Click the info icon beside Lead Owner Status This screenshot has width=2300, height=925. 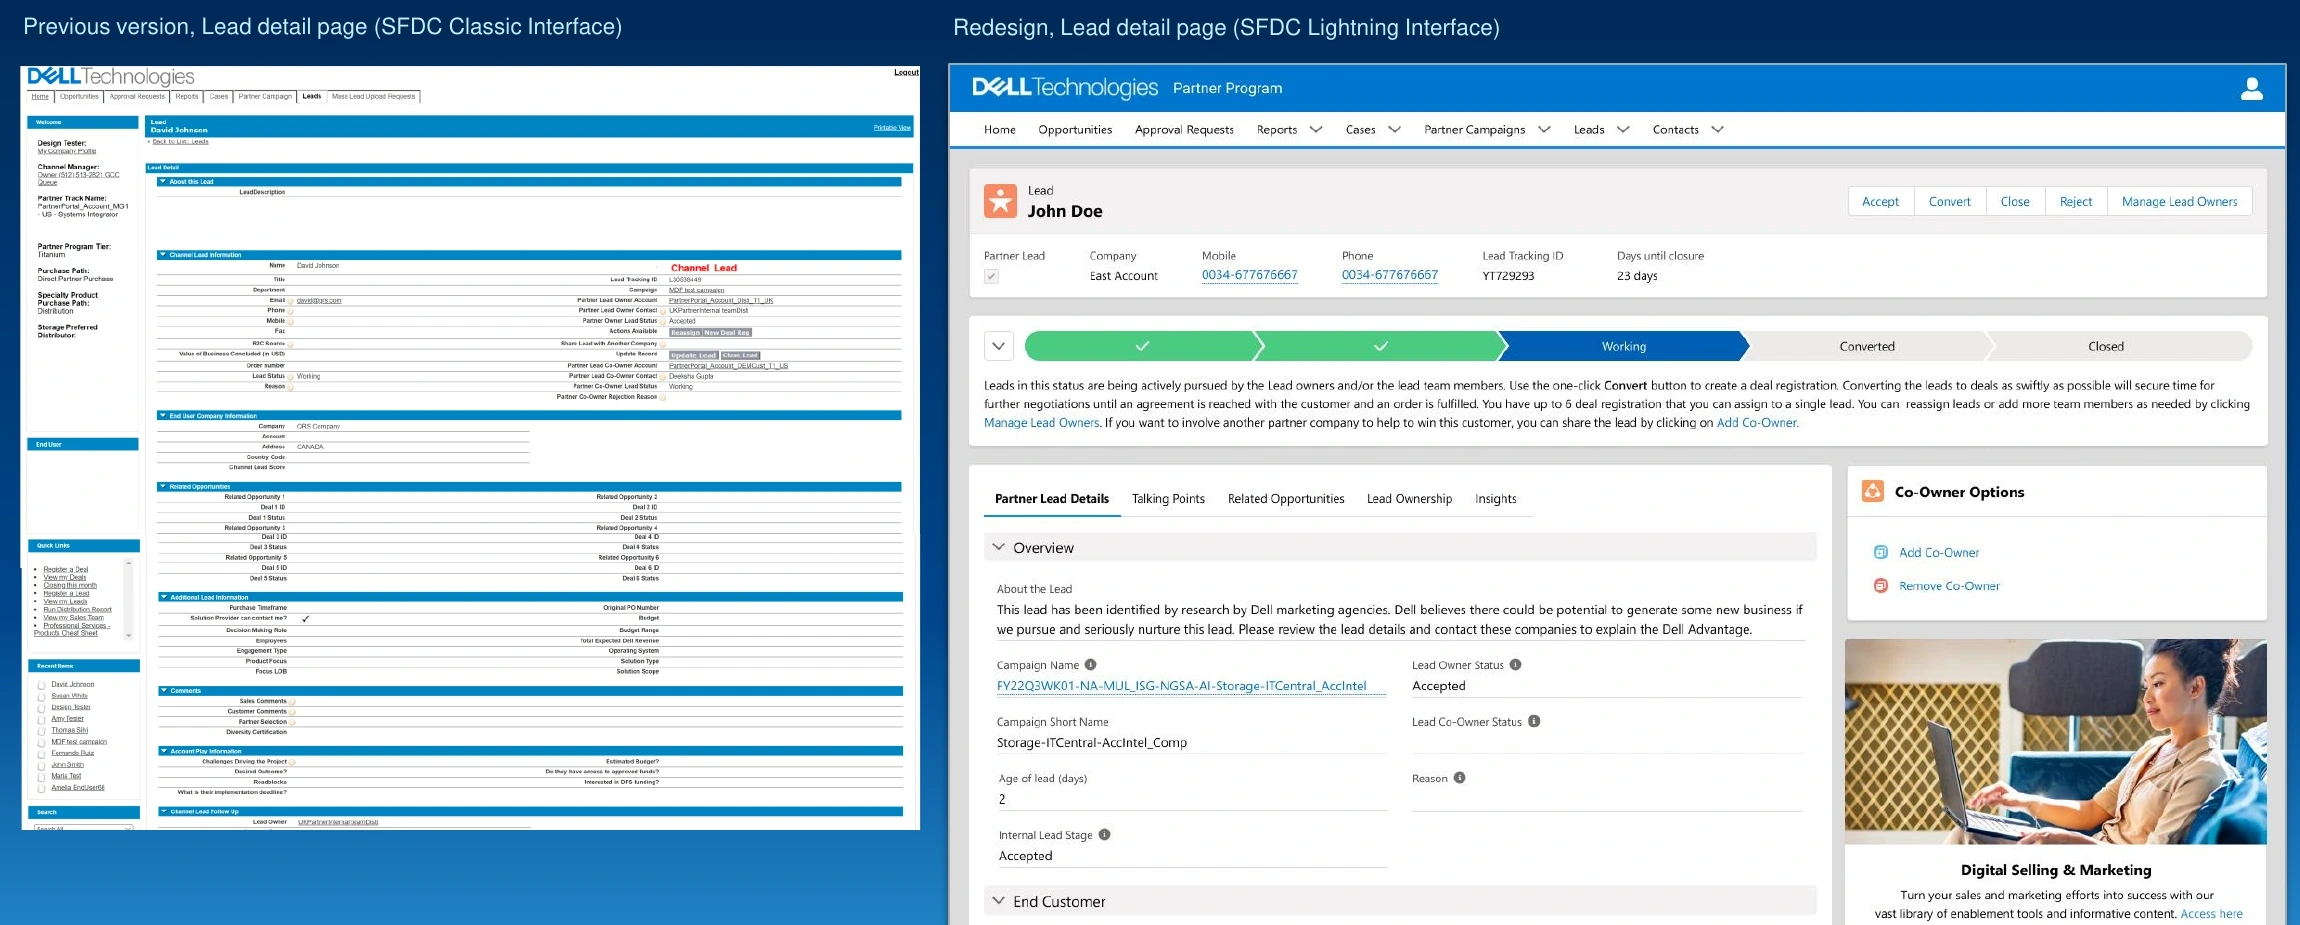[1515, 665]
